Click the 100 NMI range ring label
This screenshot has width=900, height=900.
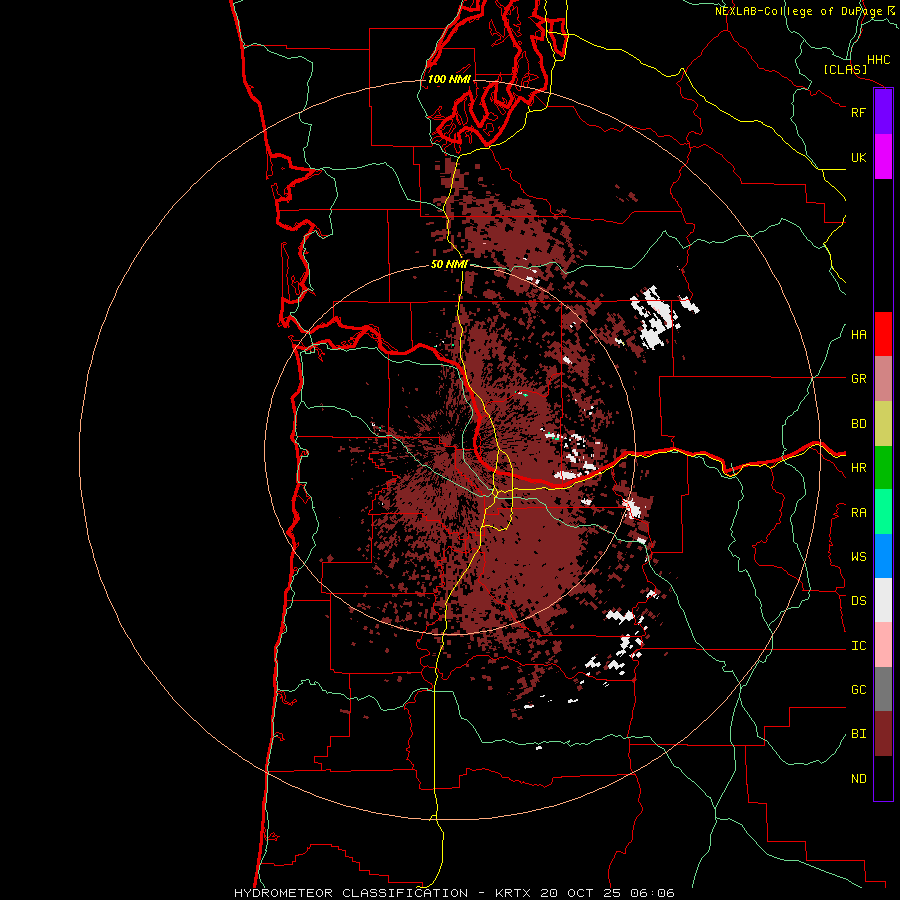pyautogui.click(x=449, y=79)
